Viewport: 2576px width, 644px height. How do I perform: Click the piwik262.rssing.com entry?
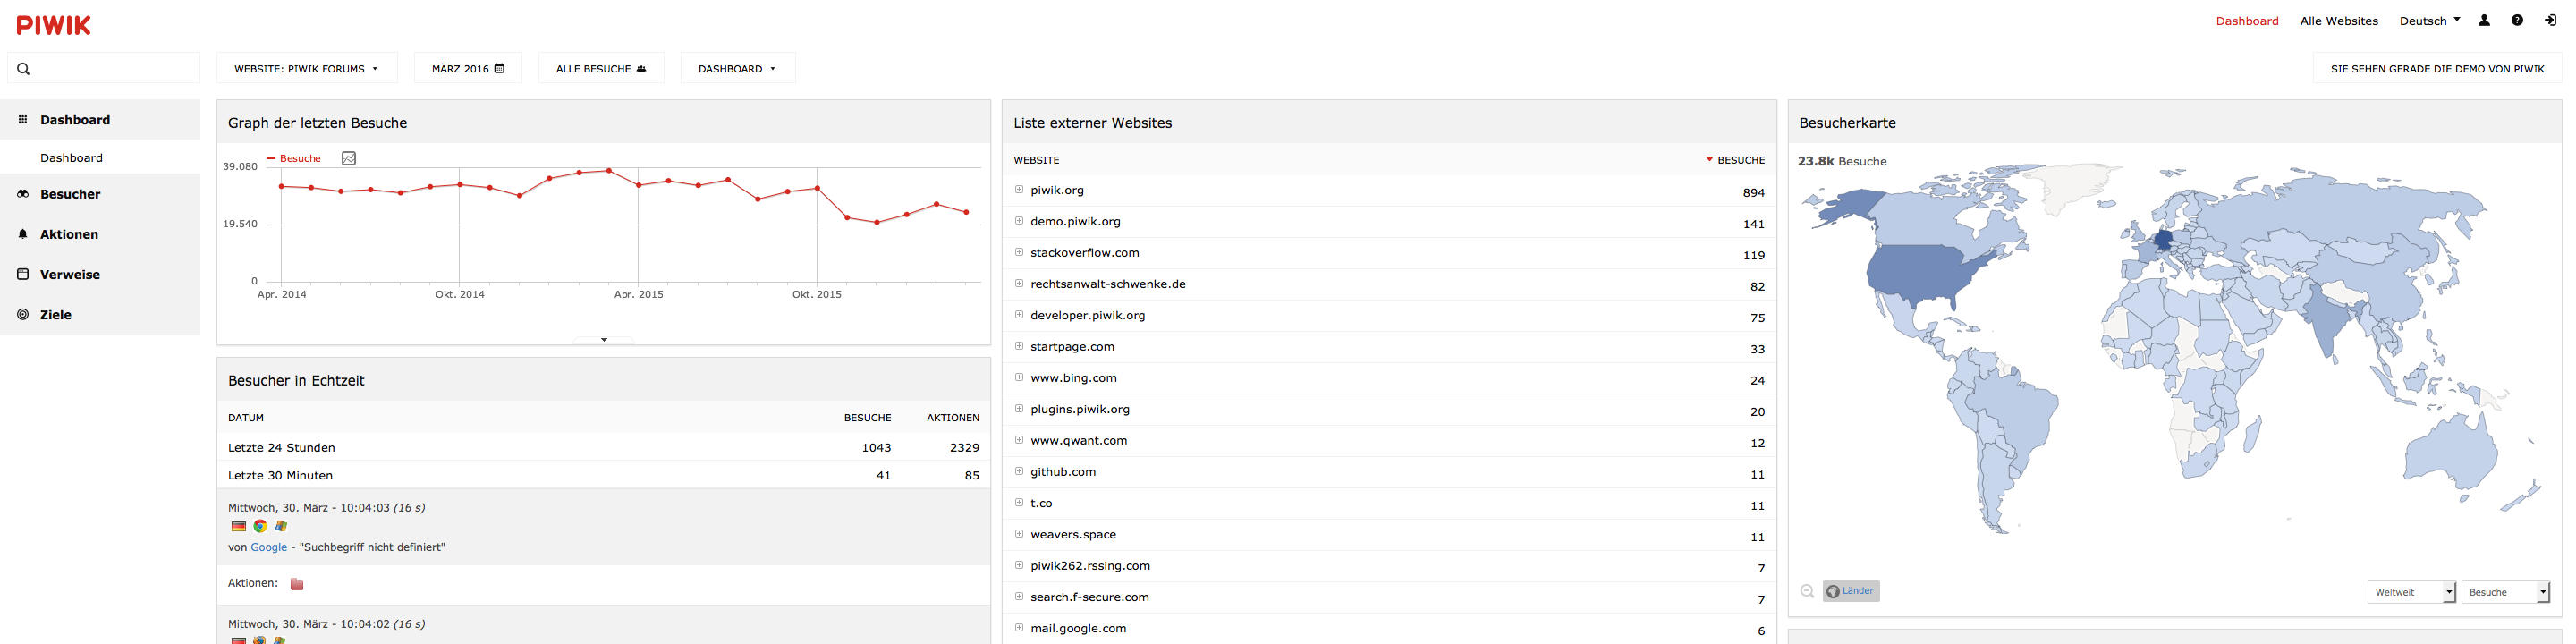tap(1090, 565)
